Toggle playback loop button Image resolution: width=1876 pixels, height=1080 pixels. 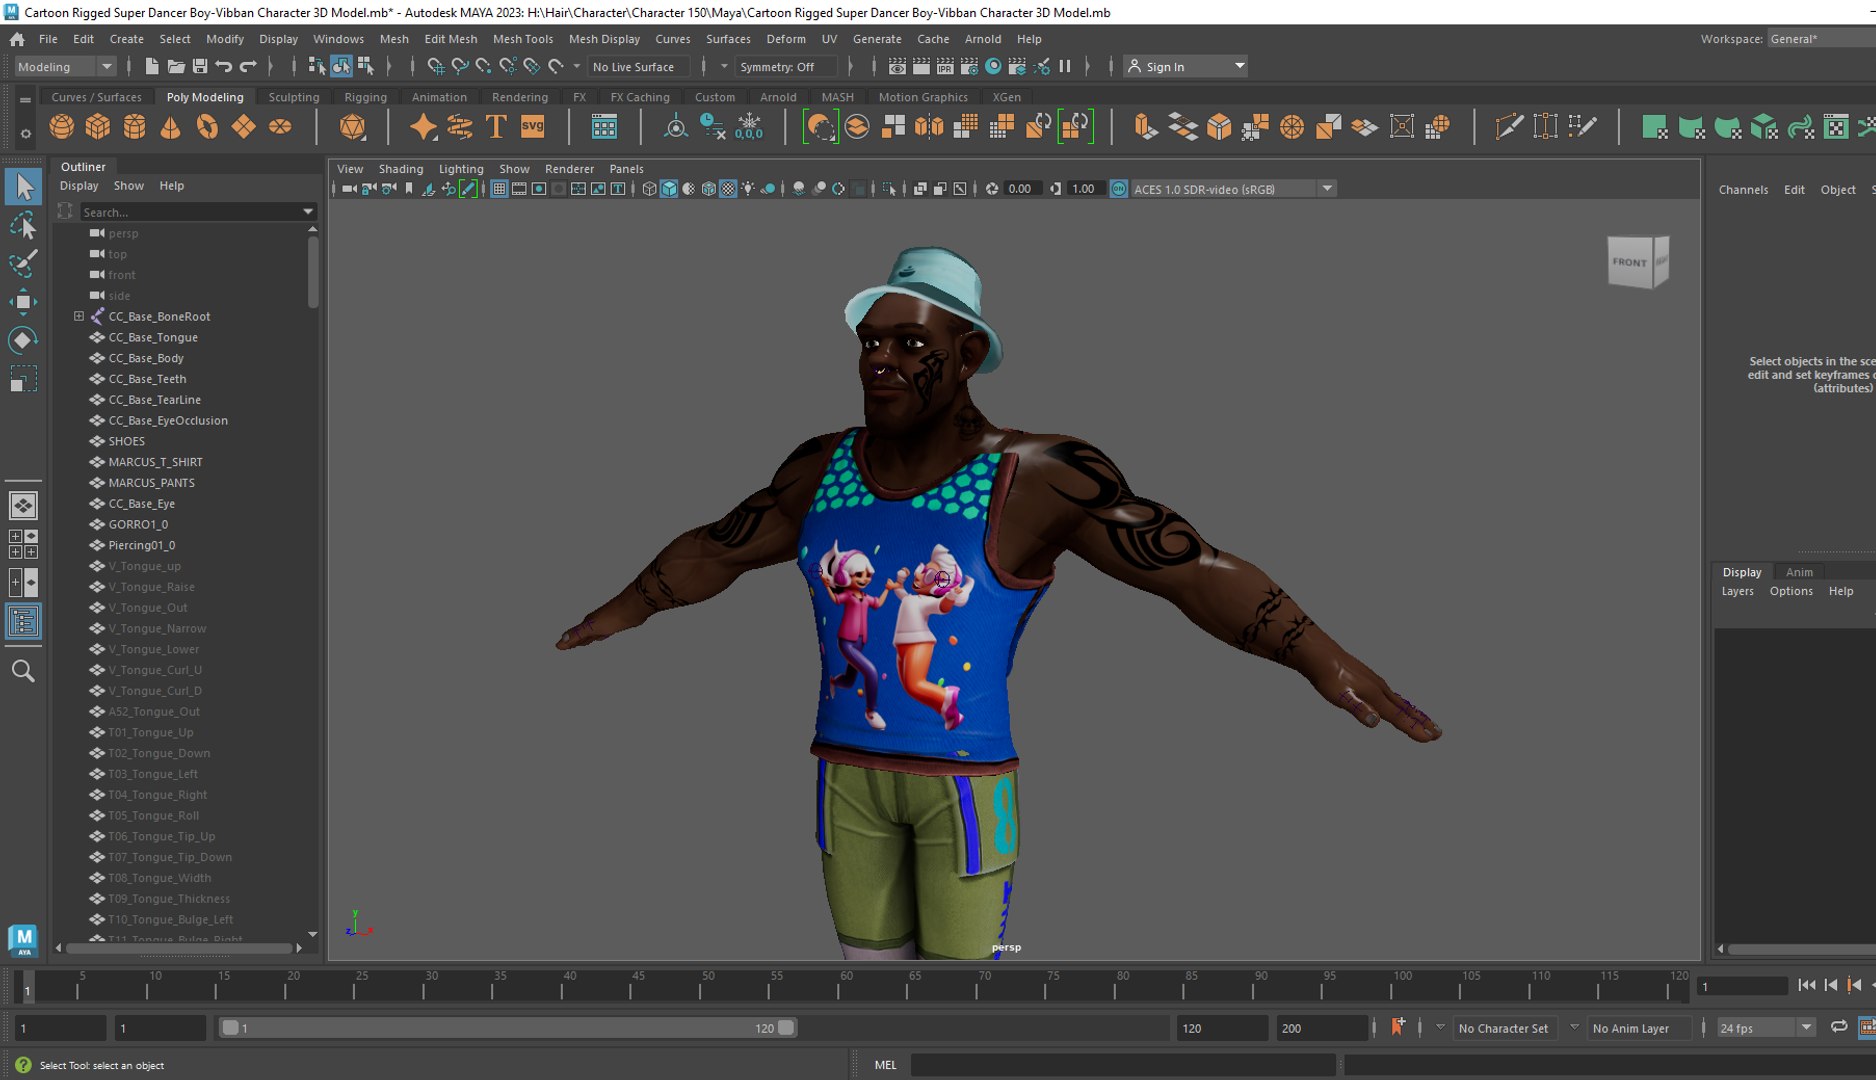(1838, 1027)
